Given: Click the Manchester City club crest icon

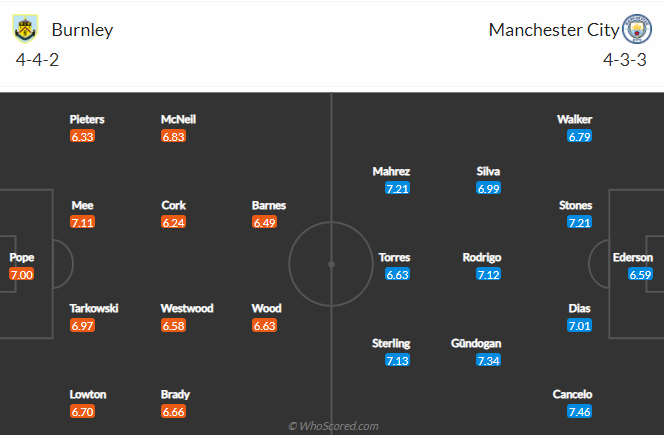Looking at the screenshot, I should click(637, 29).
